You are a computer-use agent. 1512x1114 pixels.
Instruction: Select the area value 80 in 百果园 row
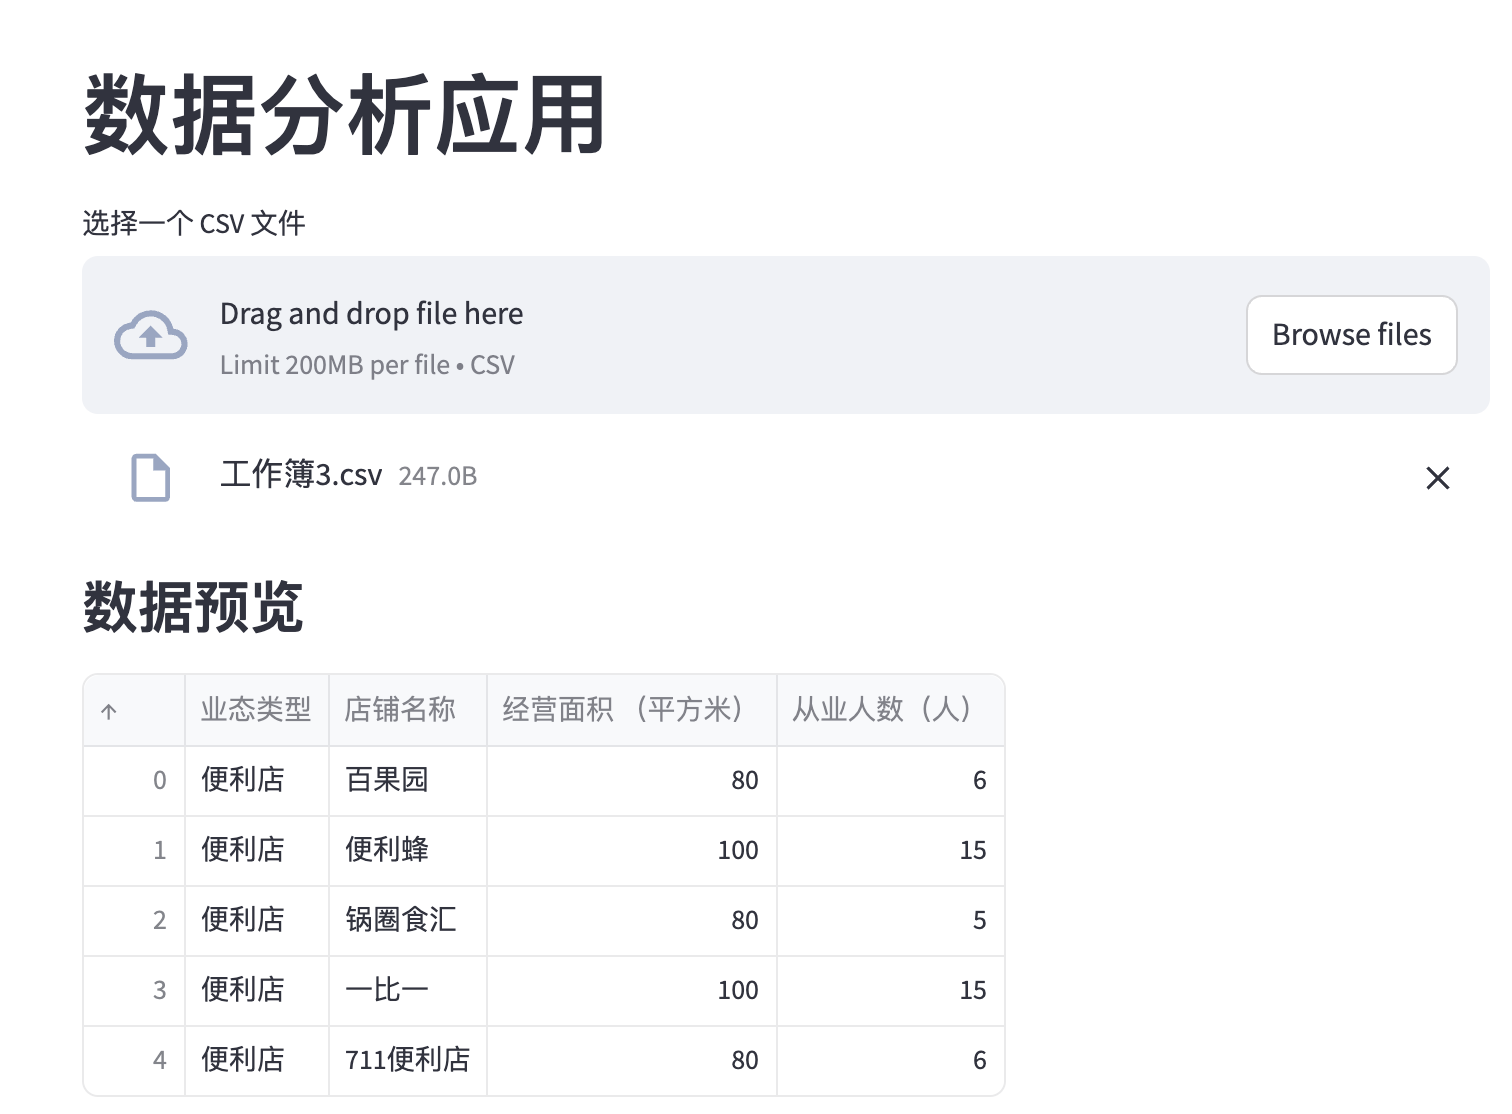[x=632, y=780]
